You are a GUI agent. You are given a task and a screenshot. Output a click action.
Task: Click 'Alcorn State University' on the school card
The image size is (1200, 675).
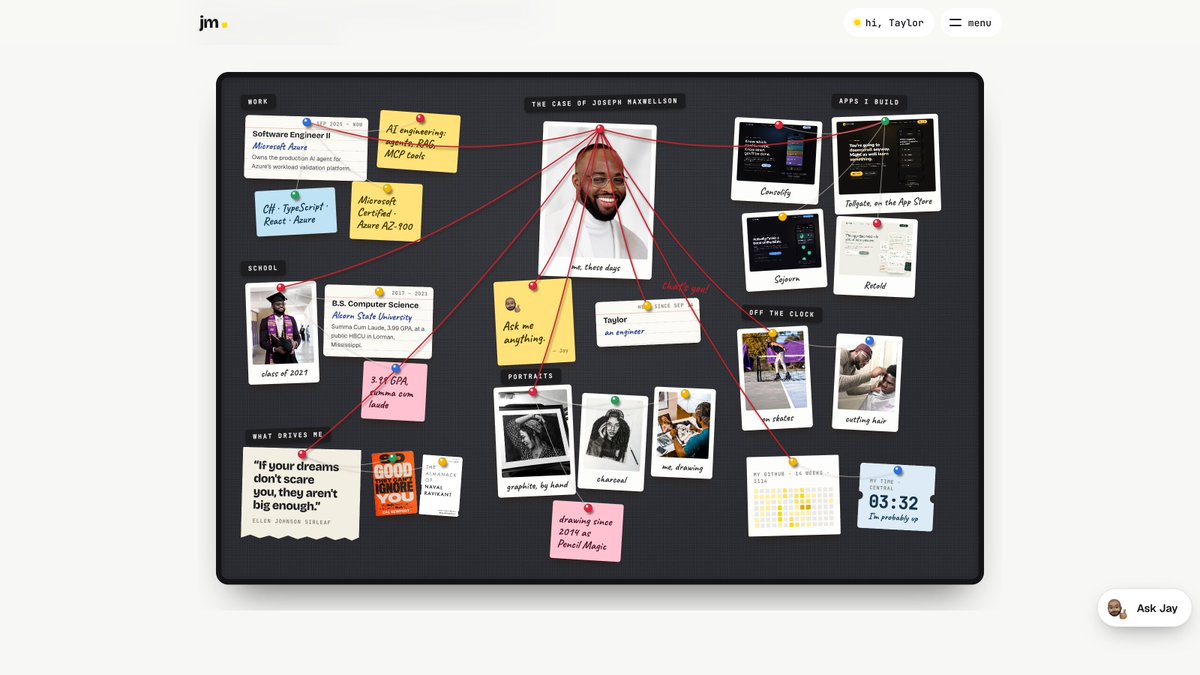tap(372, 316)
